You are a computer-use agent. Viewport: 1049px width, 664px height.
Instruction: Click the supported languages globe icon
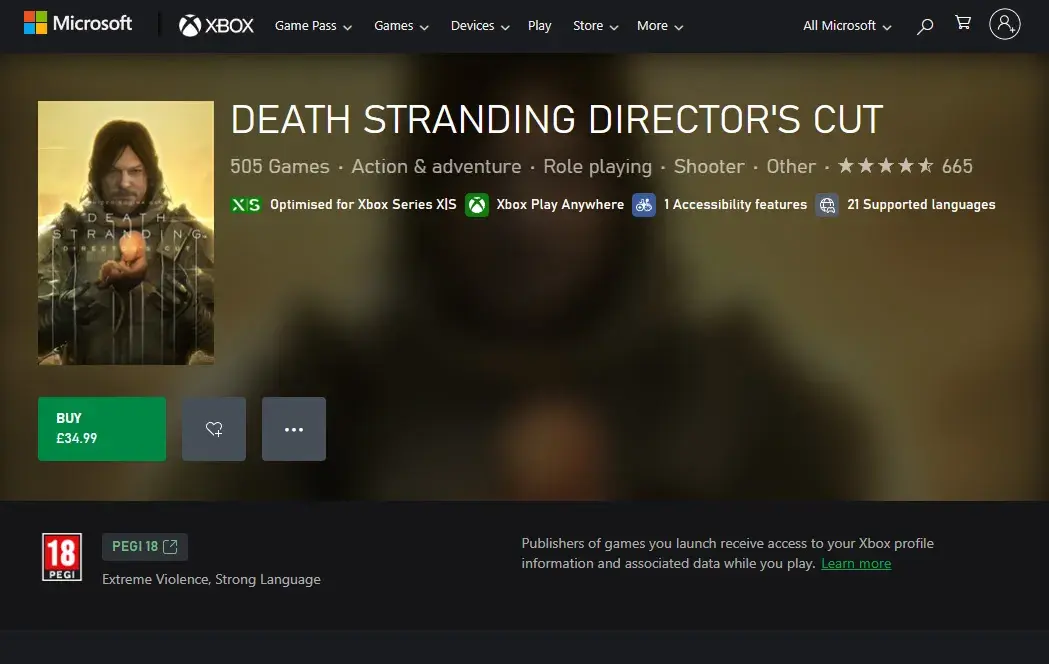tap(827, 205)
